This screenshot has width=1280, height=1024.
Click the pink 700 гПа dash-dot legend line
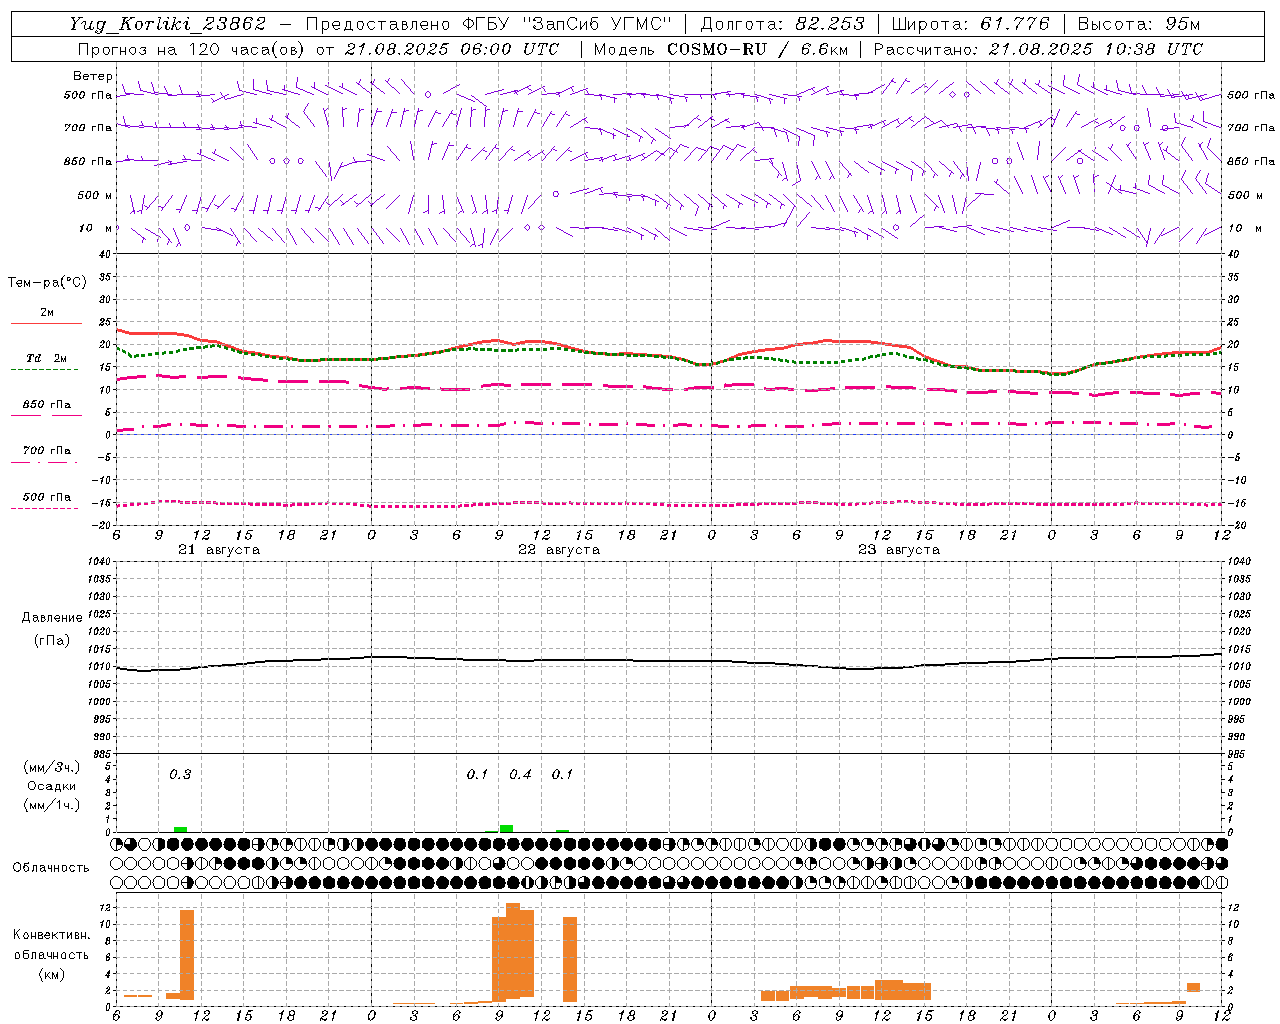[x=45, y=462]
